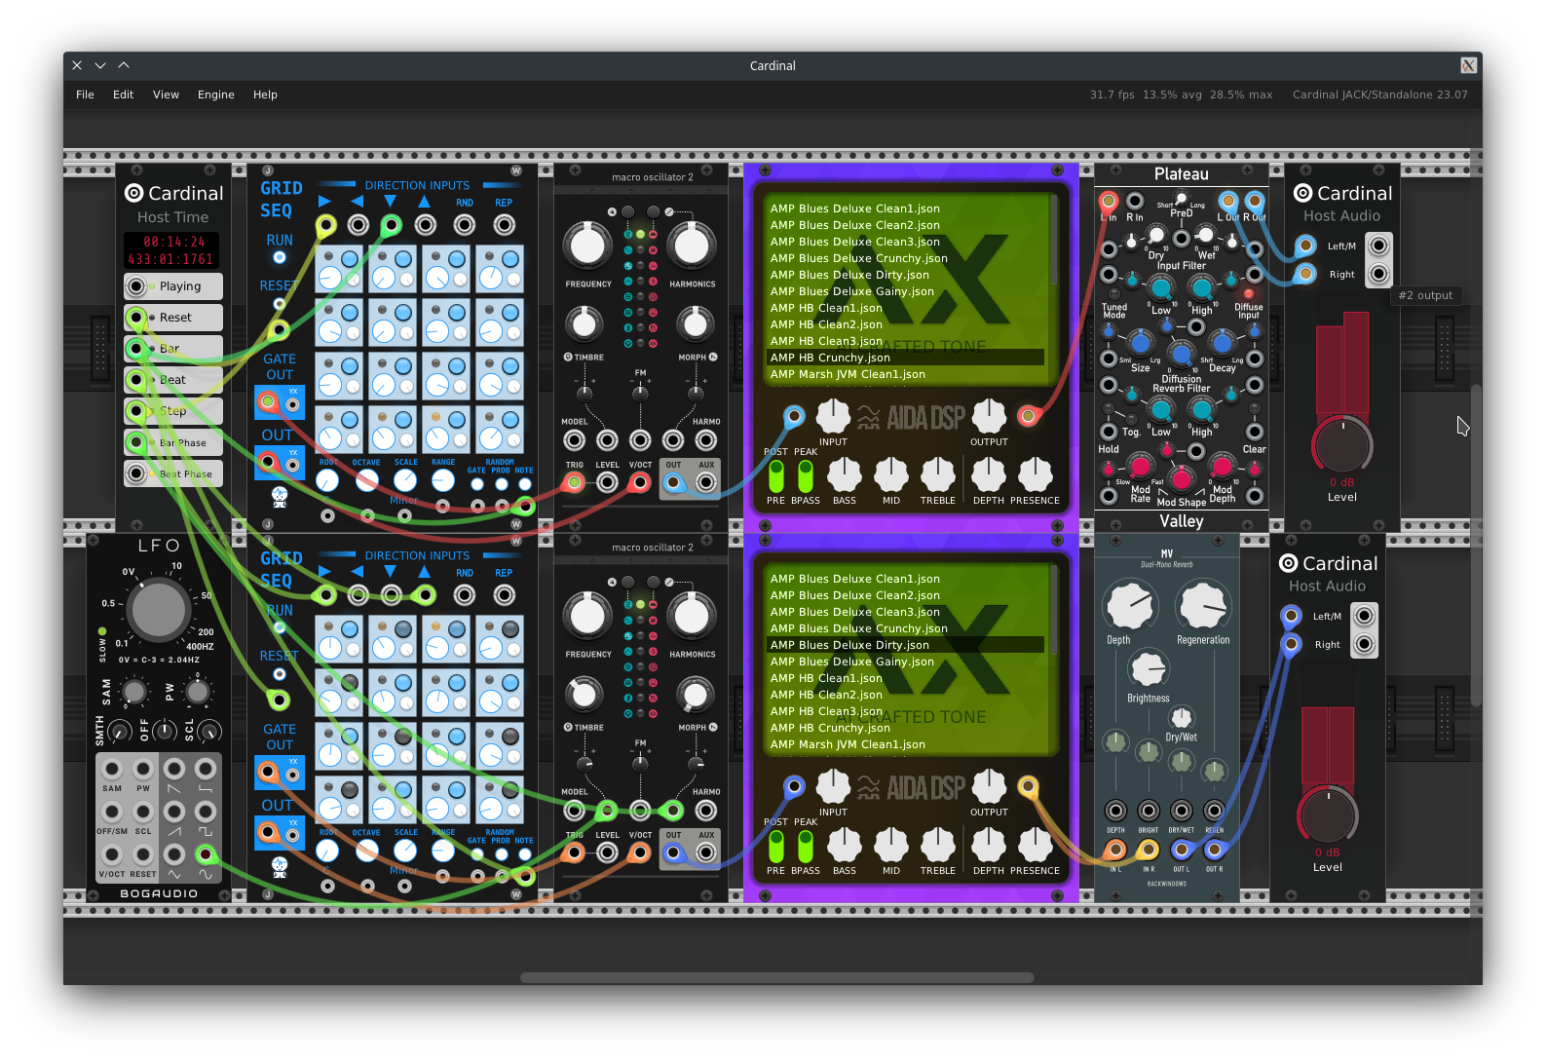Click the L In jack on Plateau

pos(1109,201)
